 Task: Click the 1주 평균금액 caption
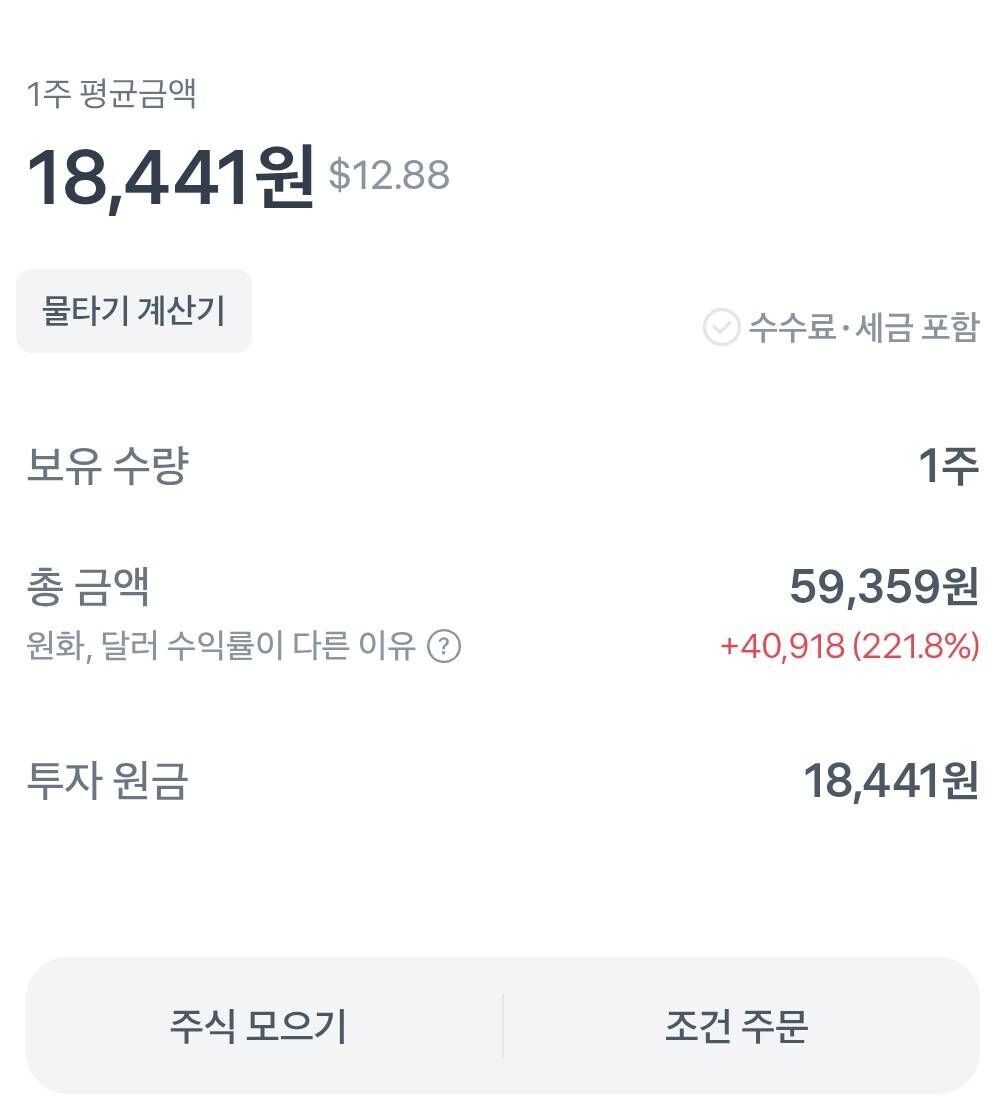click(x=111, y=93)
